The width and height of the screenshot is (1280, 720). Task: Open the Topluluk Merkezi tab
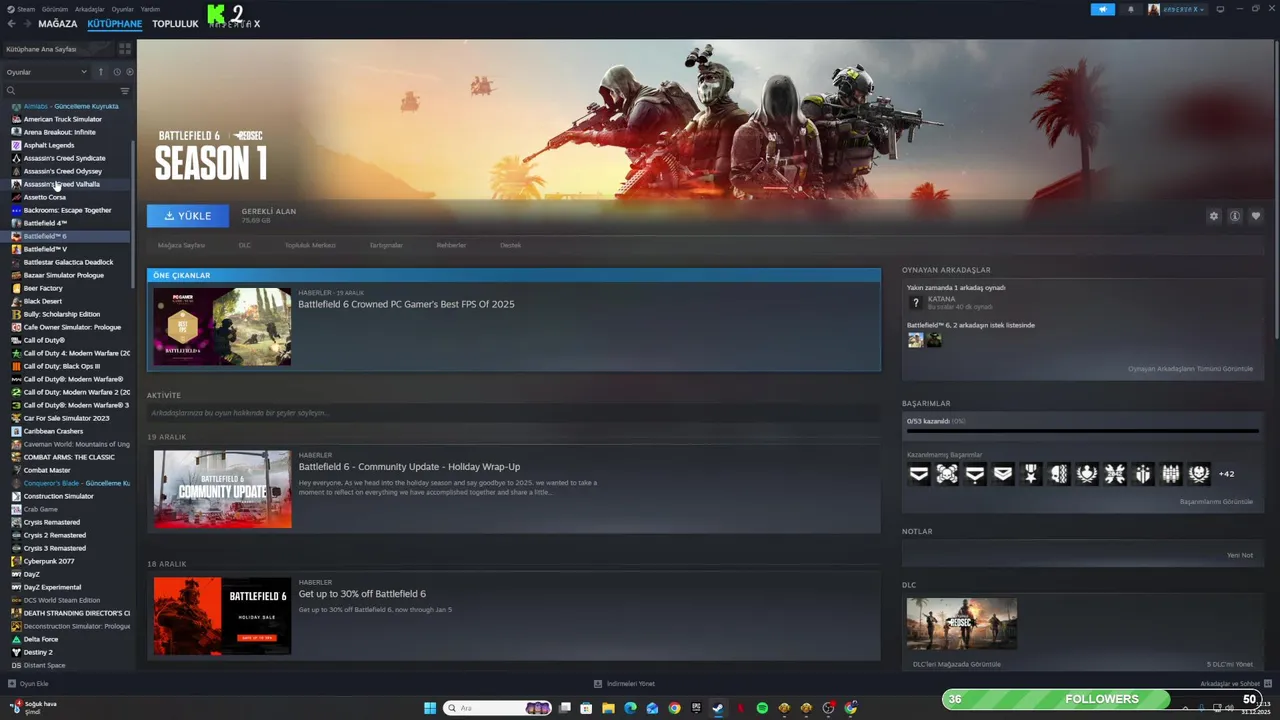coord(310,245)
